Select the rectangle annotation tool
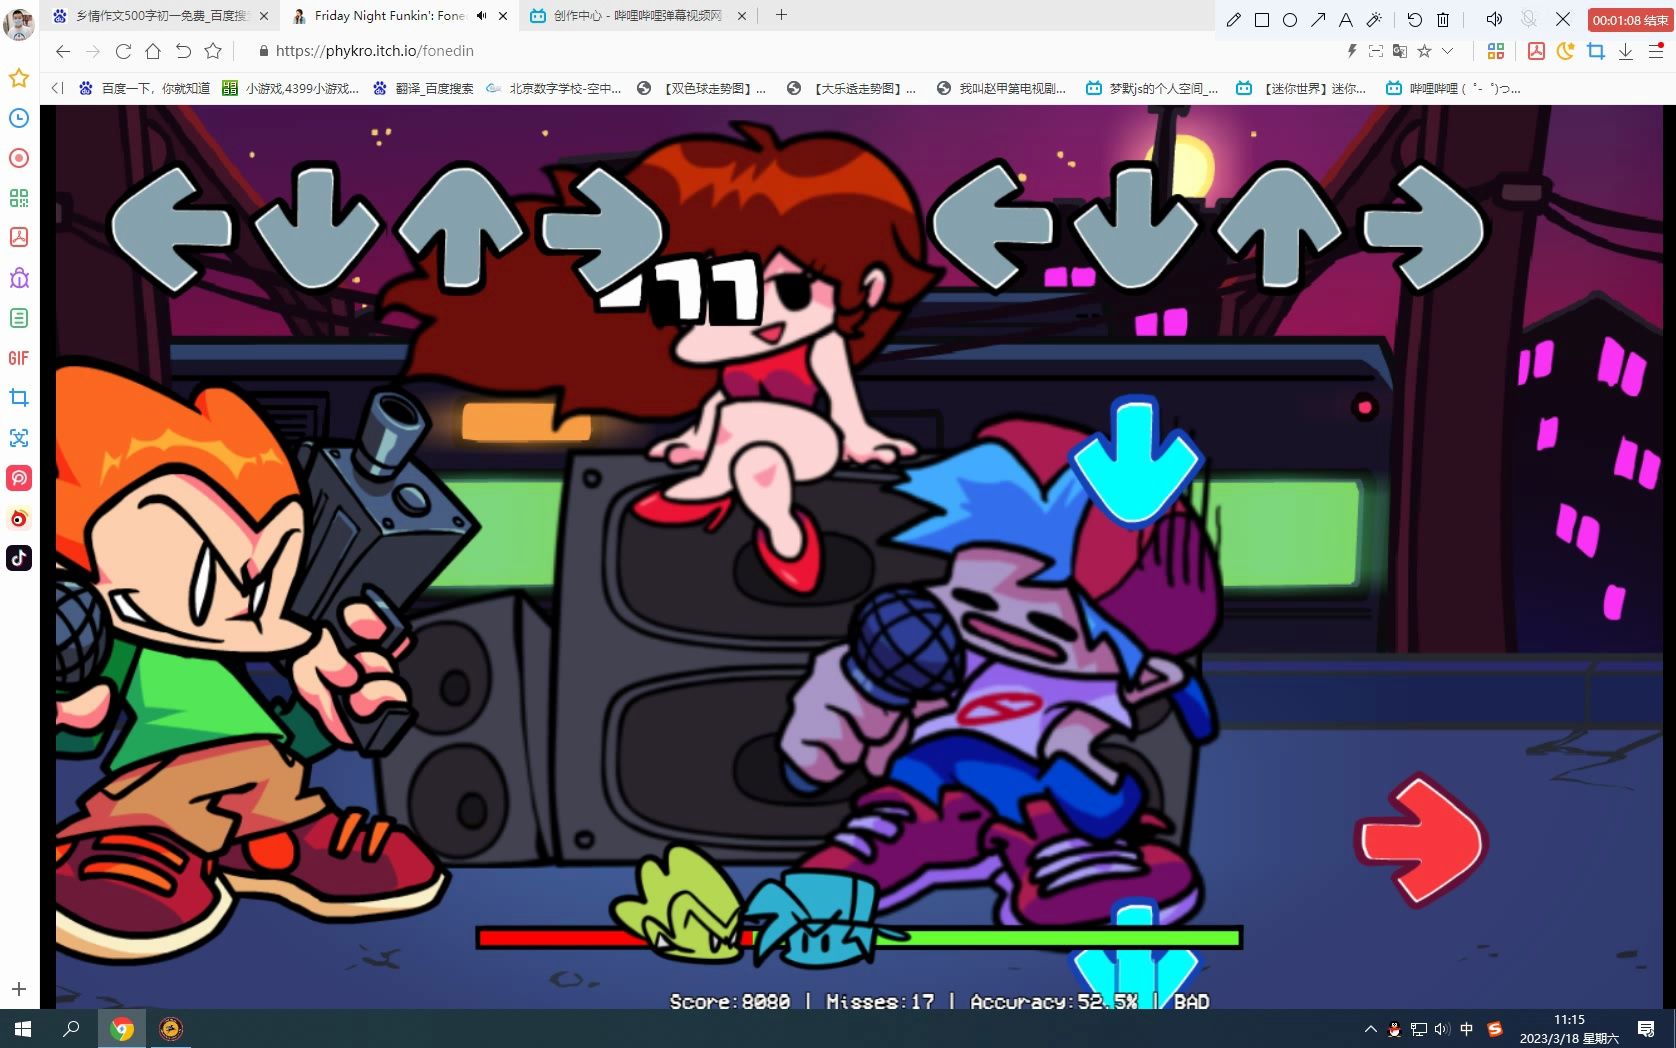Viewport: 1676px width, 1048px height. click(1262, 20)
